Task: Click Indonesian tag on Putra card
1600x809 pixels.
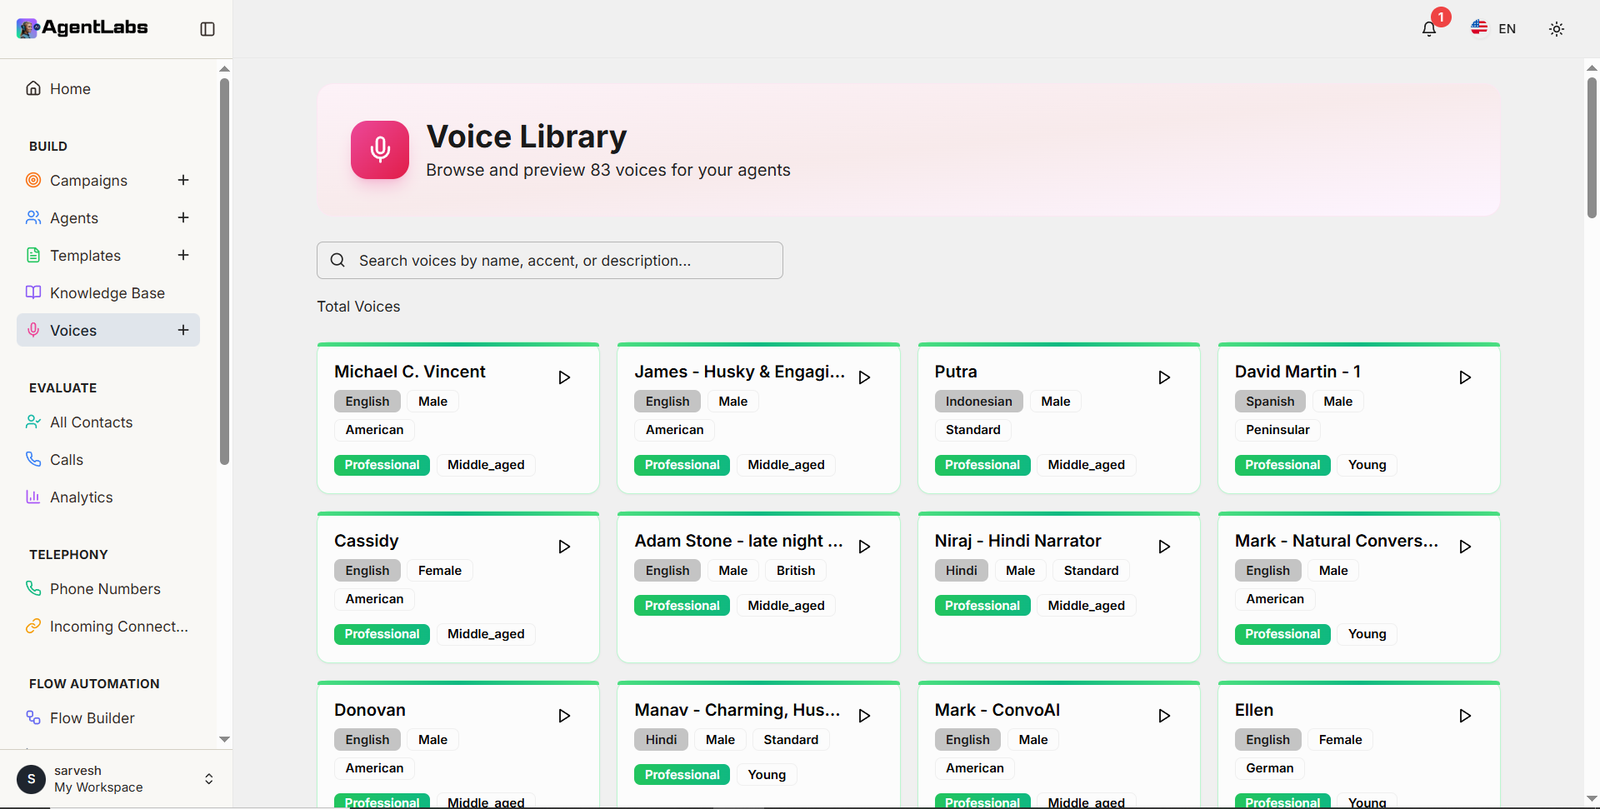Action: 979,401
